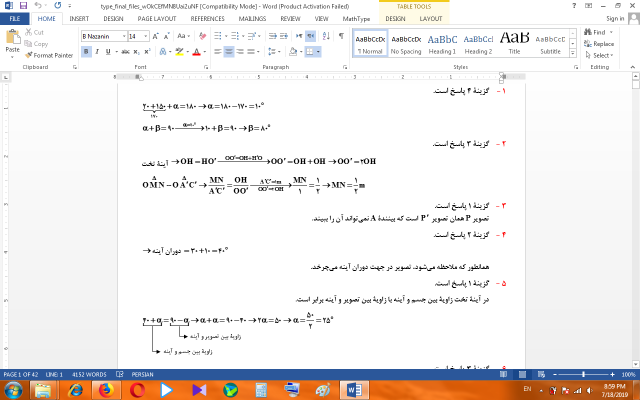This screenshot has width=640, height=400.
Task: Click the word count in status bar
Action: click(x=89, y=374)
